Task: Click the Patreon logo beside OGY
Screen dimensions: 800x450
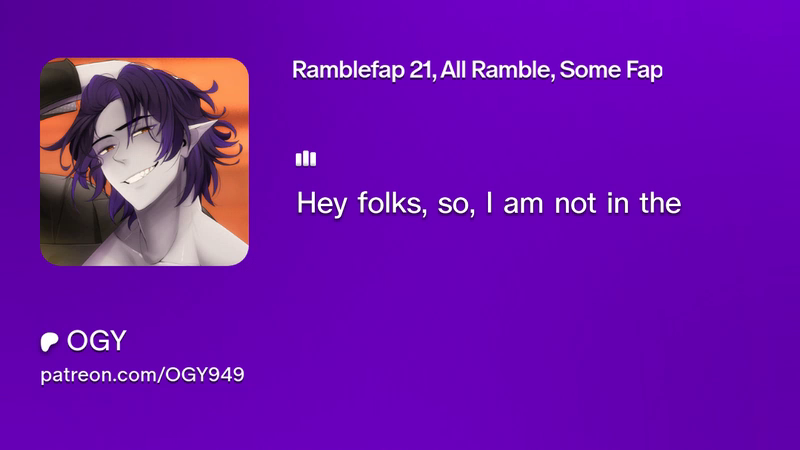Action: [x=49, y=341]
